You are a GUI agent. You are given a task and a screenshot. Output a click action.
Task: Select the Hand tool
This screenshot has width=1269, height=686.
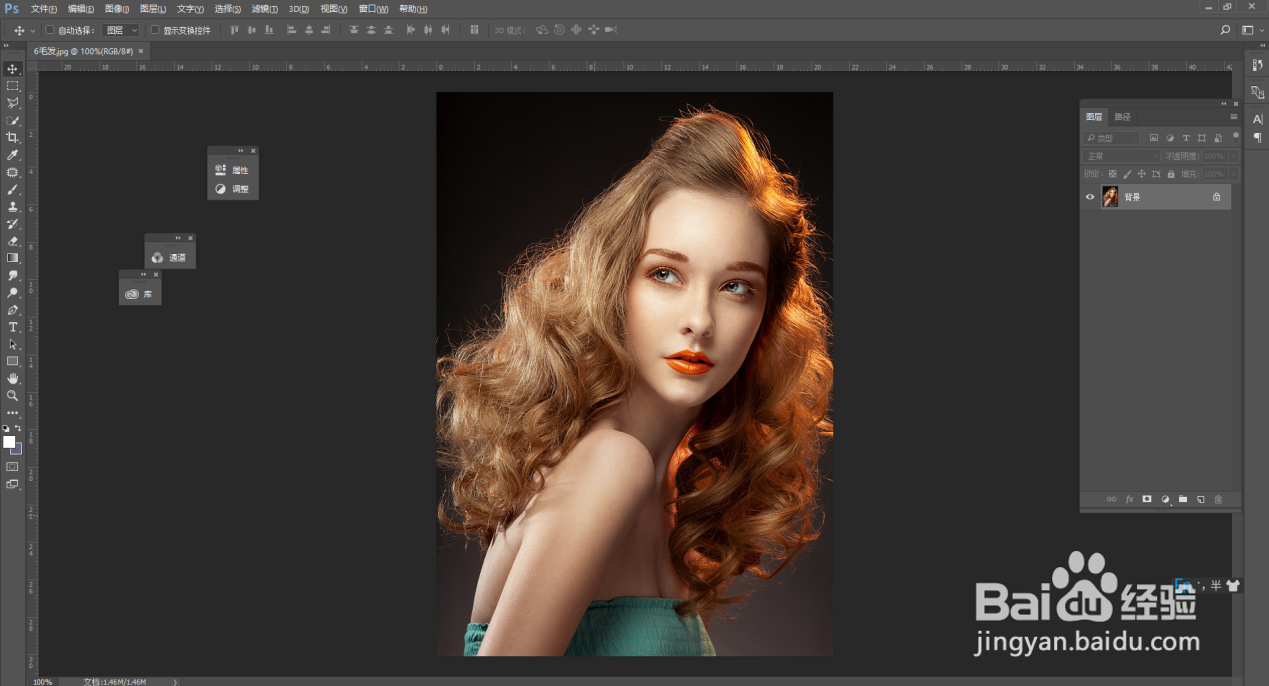tap(13, 378)
